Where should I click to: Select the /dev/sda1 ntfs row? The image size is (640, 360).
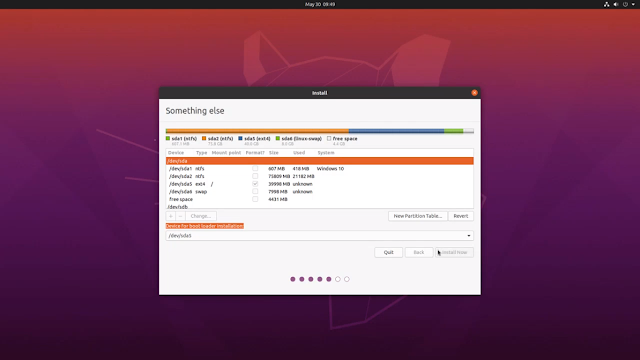pos(320,169)
